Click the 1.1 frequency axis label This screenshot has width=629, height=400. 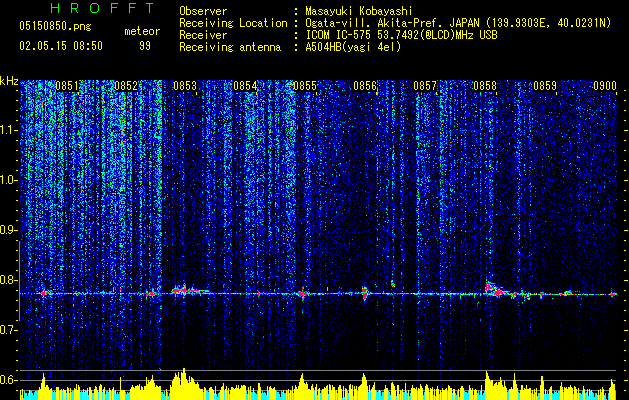[x=9, y=130]
